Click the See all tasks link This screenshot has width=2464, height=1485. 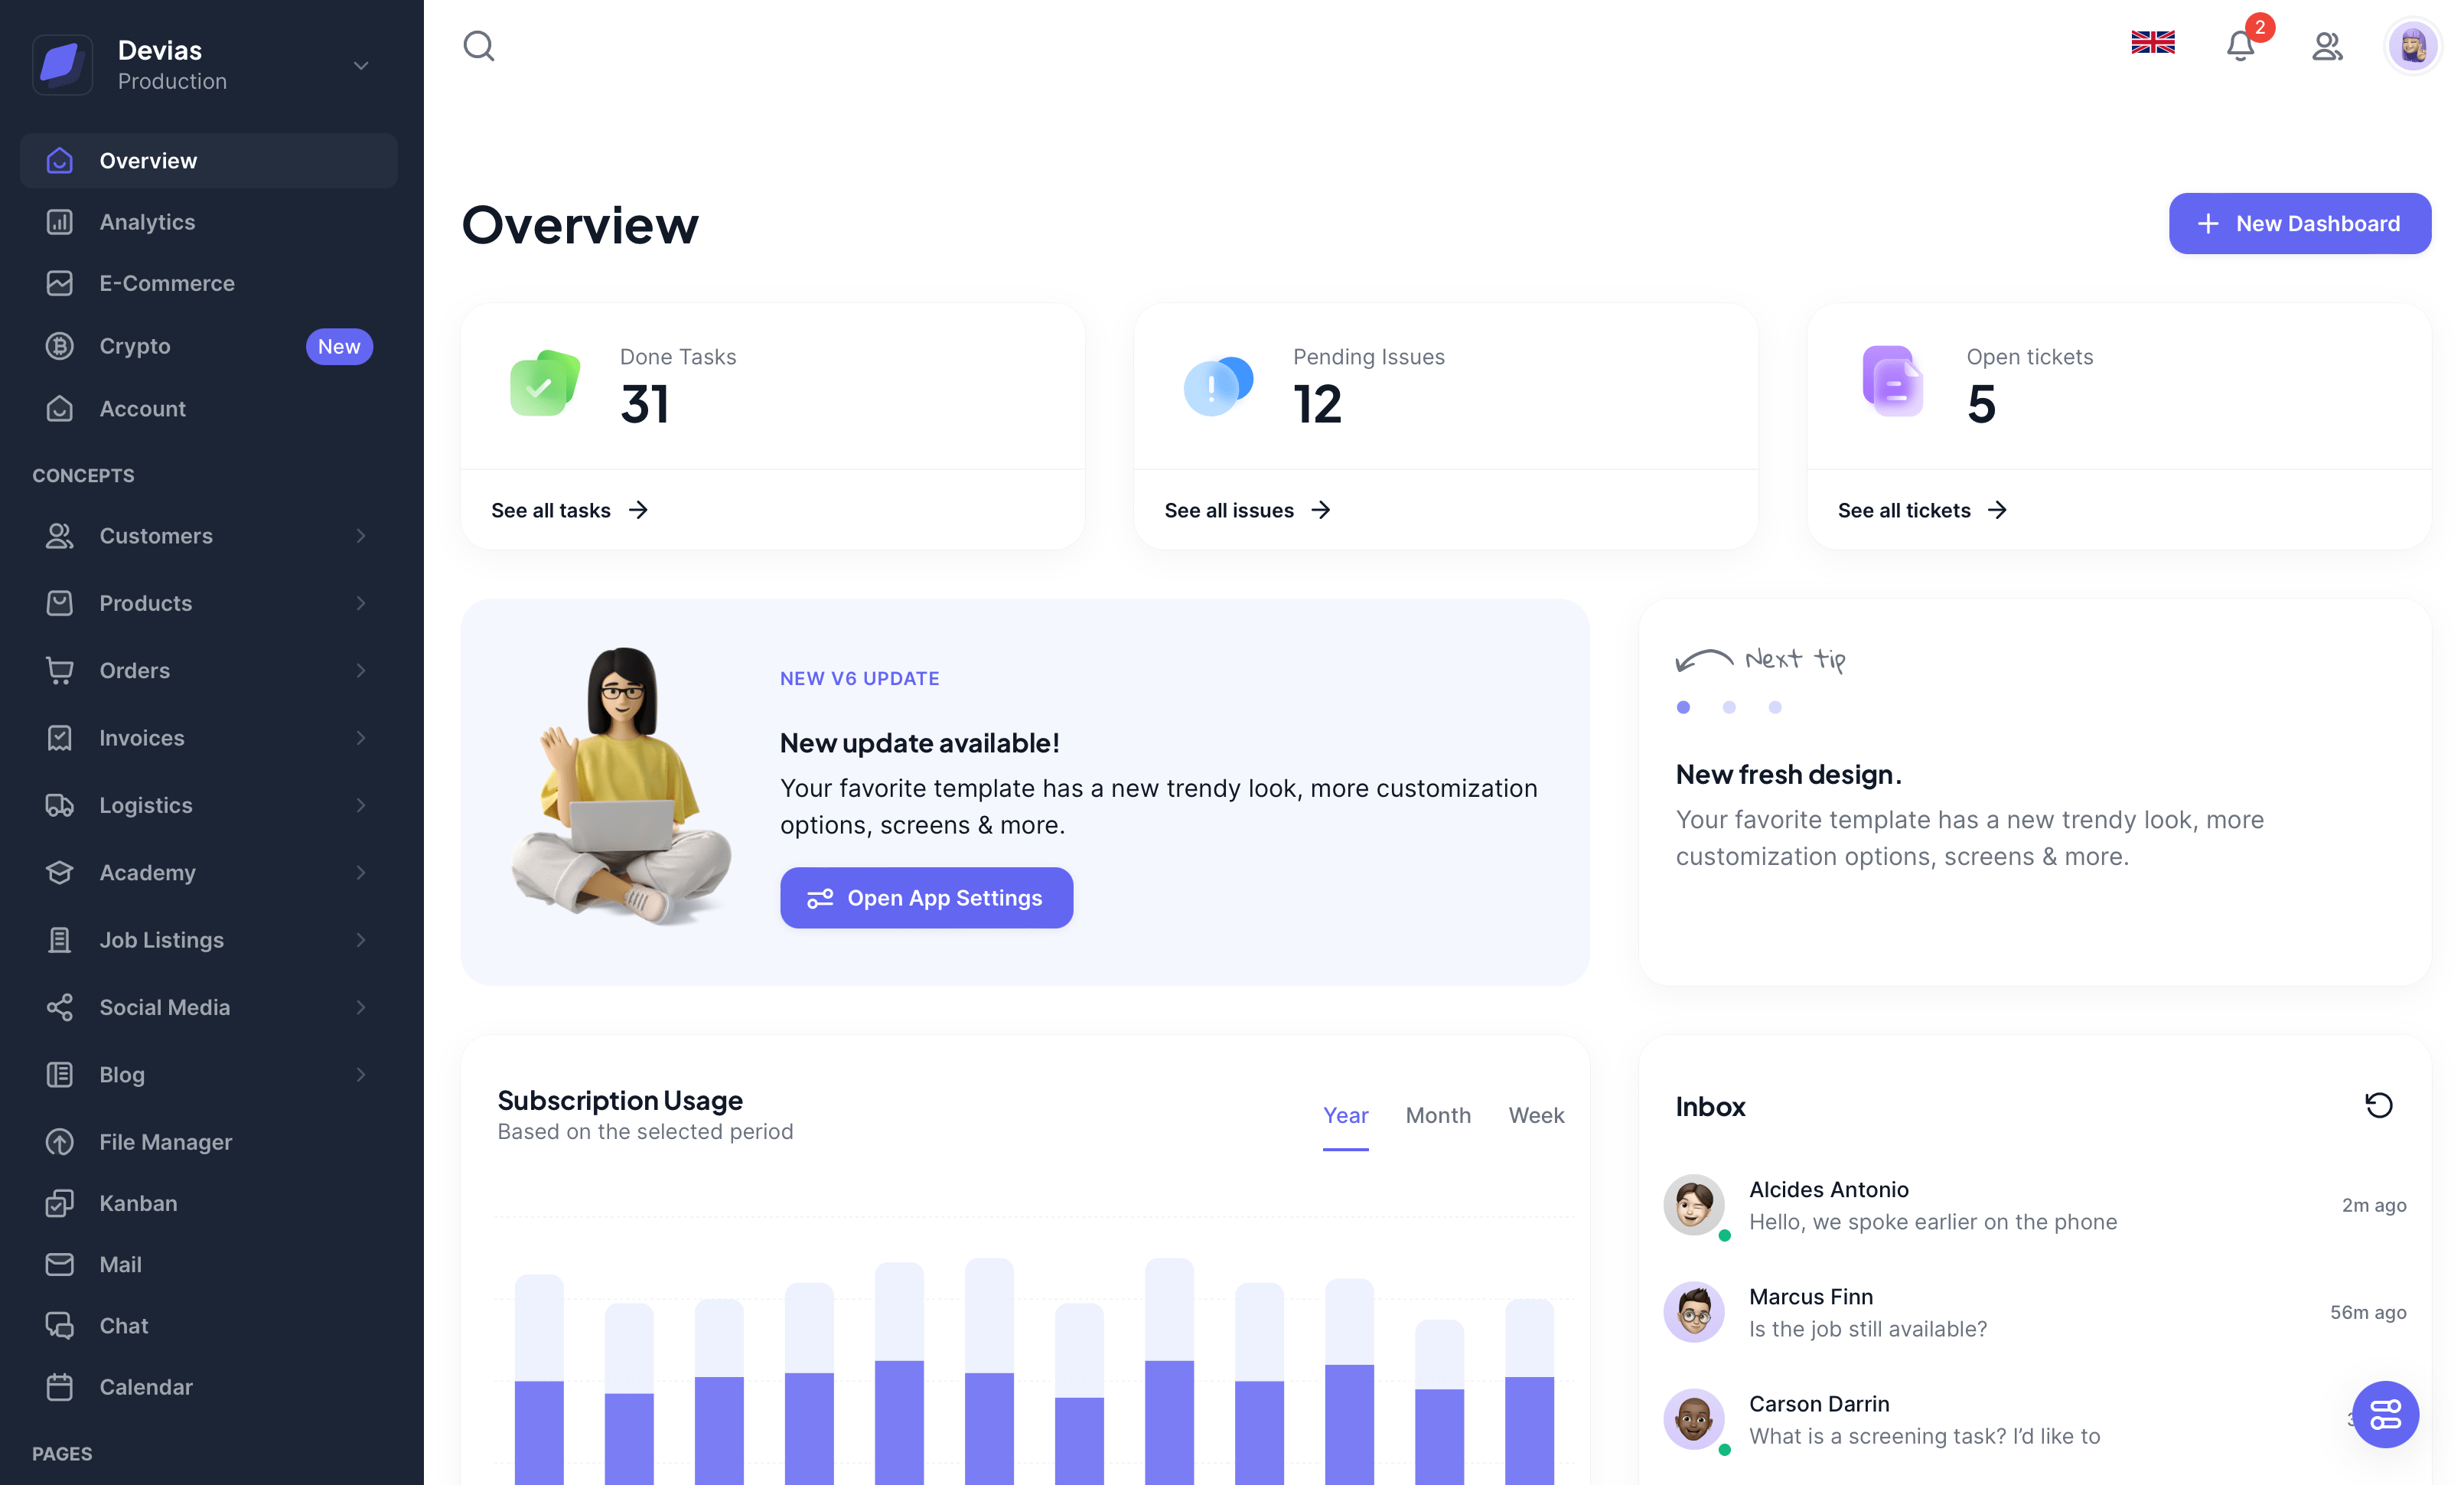(x=570, y=509)
